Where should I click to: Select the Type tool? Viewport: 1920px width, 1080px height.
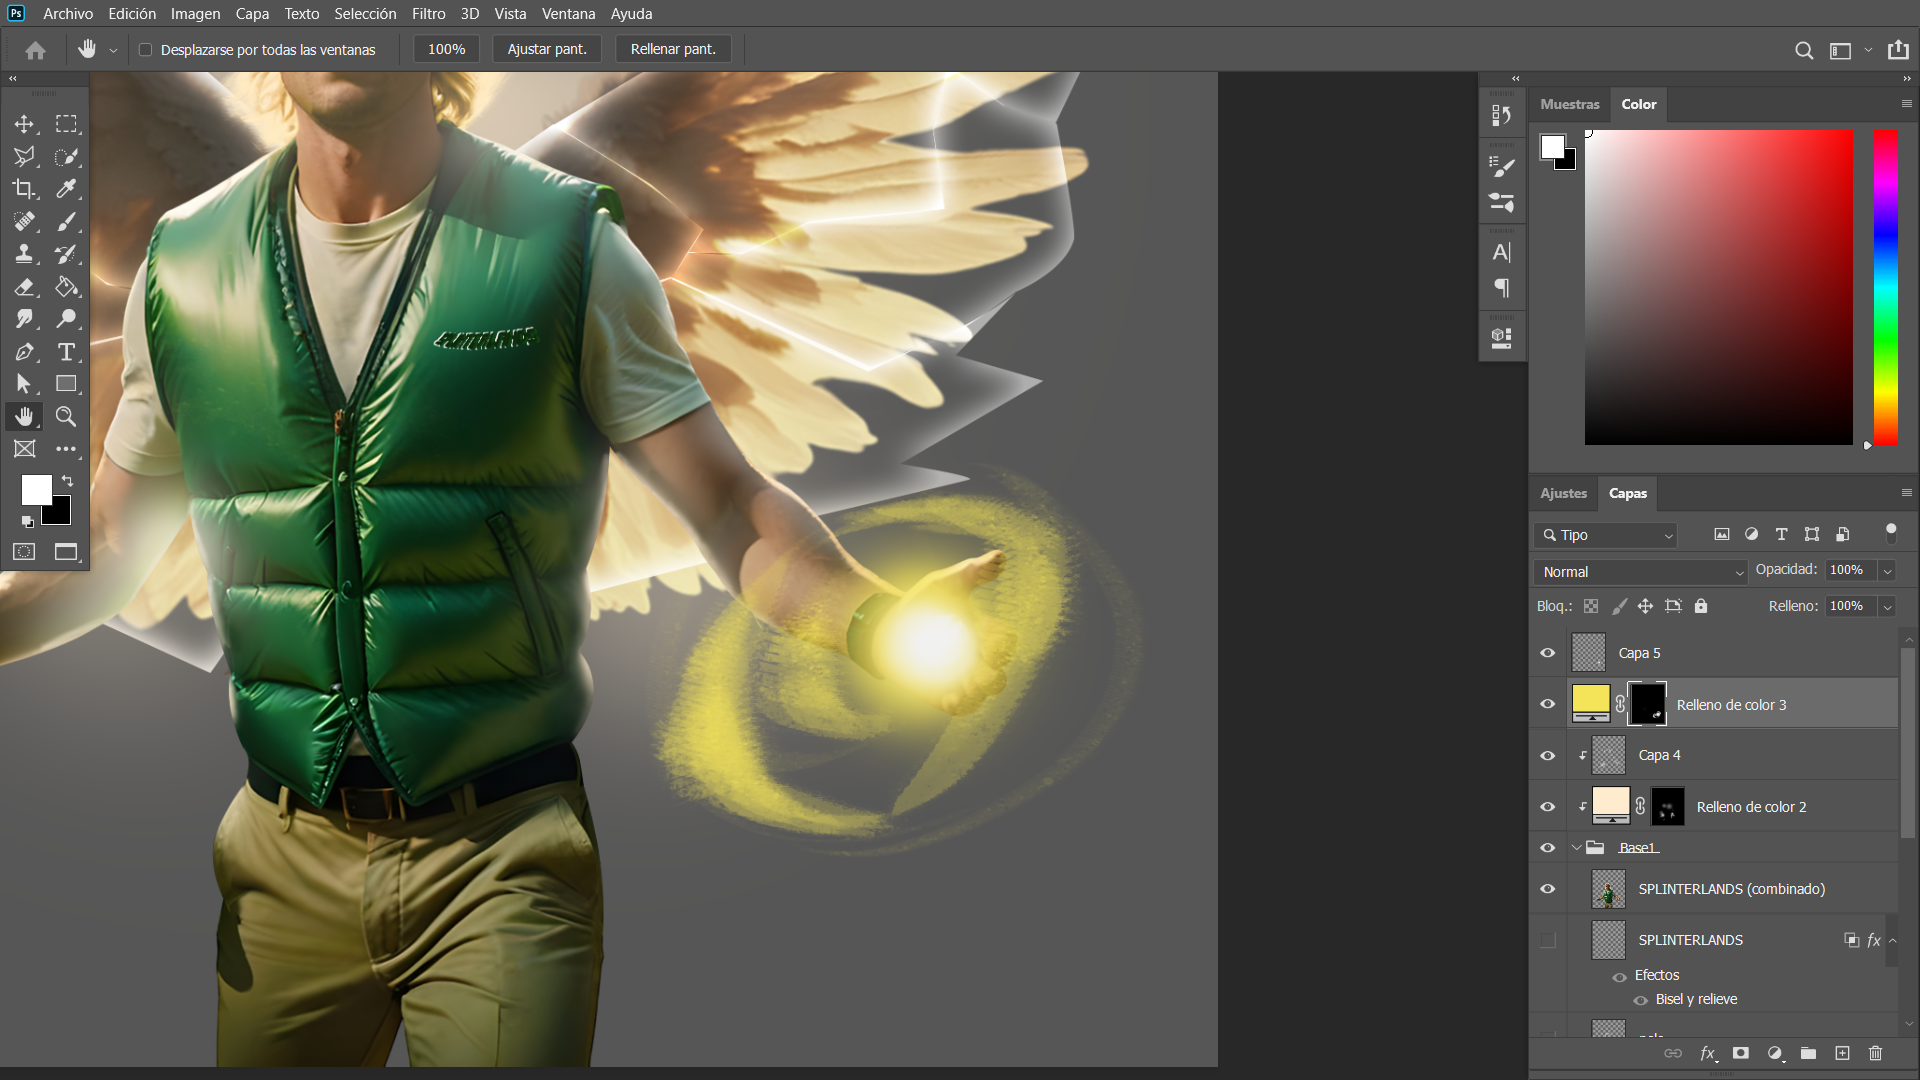66,352
